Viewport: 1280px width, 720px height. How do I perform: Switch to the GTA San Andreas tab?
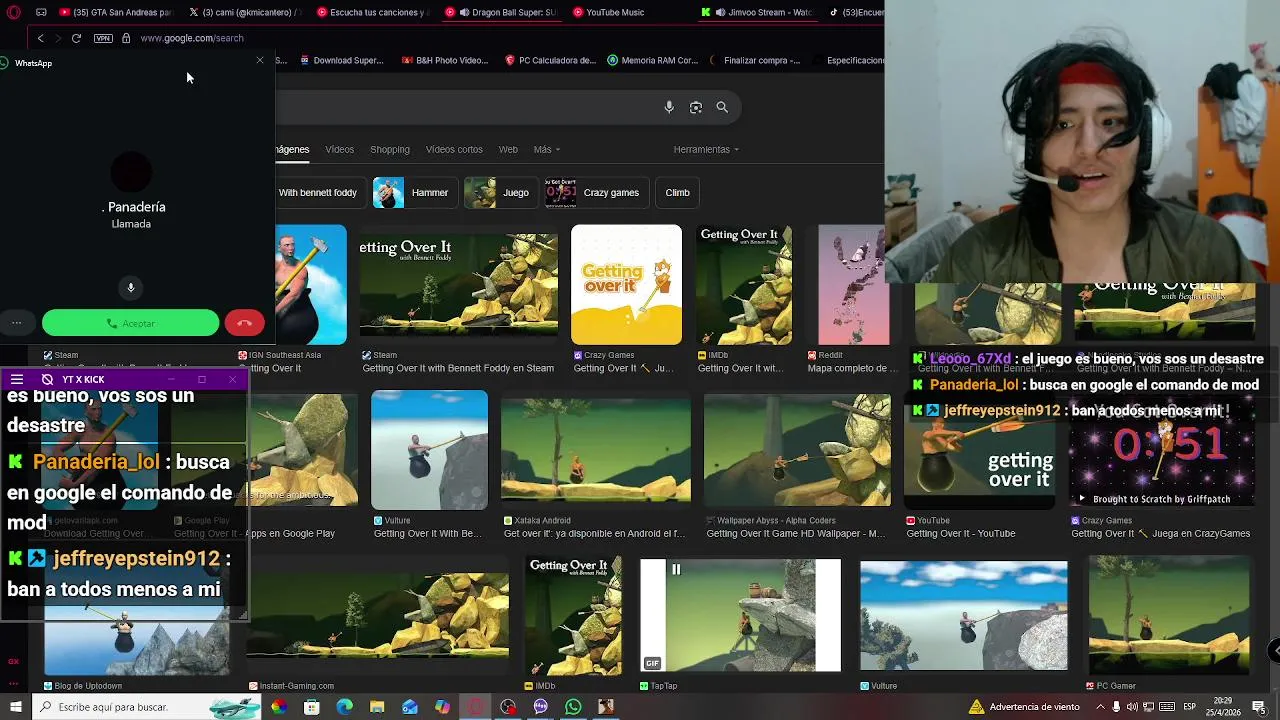116,12
